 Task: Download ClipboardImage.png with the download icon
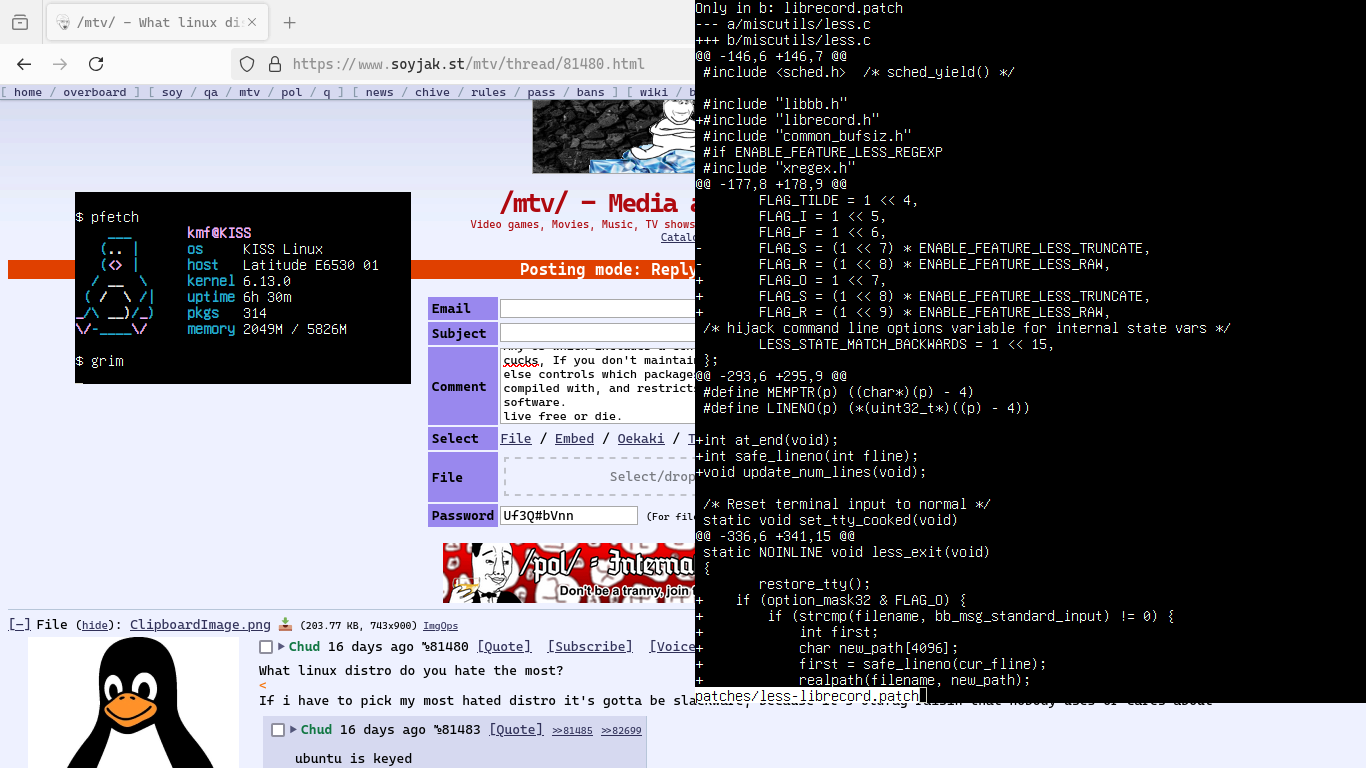(x=285, y=624)
